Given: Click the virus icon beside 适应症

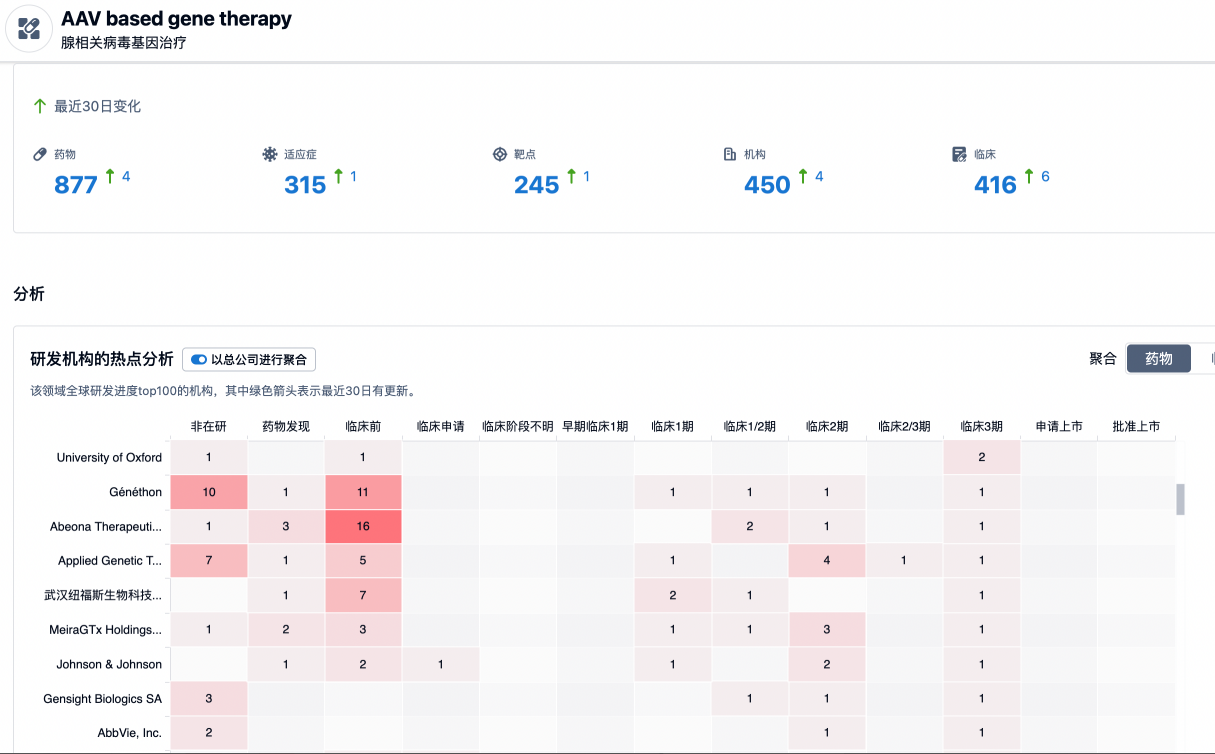Looking at the screenshot, I should click(x=270, y=154).
